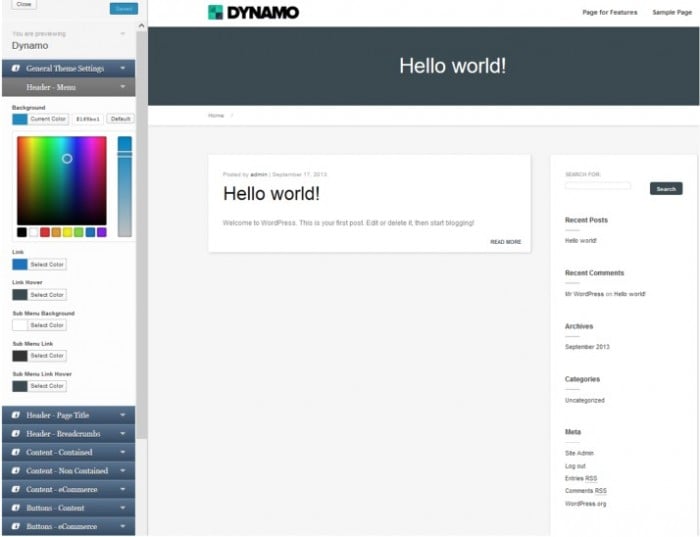Open Sample Page menu item
This screenshot has height=537, width=700.
(672, 12)
